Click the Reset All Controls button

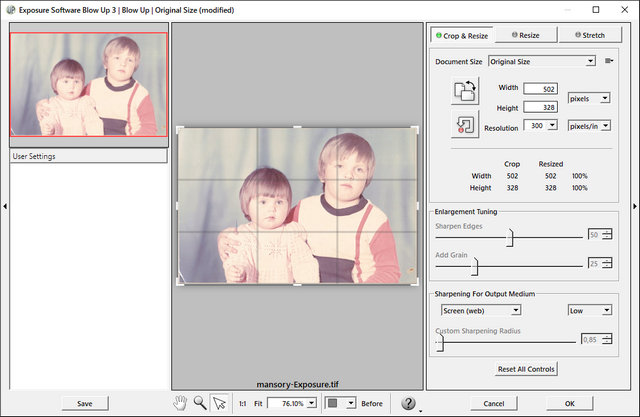[x=526, y=369]
